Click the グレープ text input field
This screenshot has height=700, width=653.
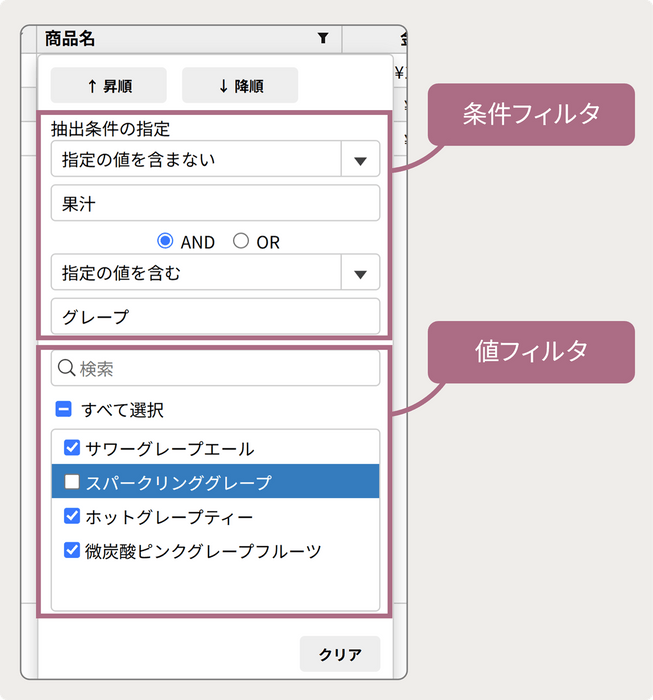[x=215, y=317]
